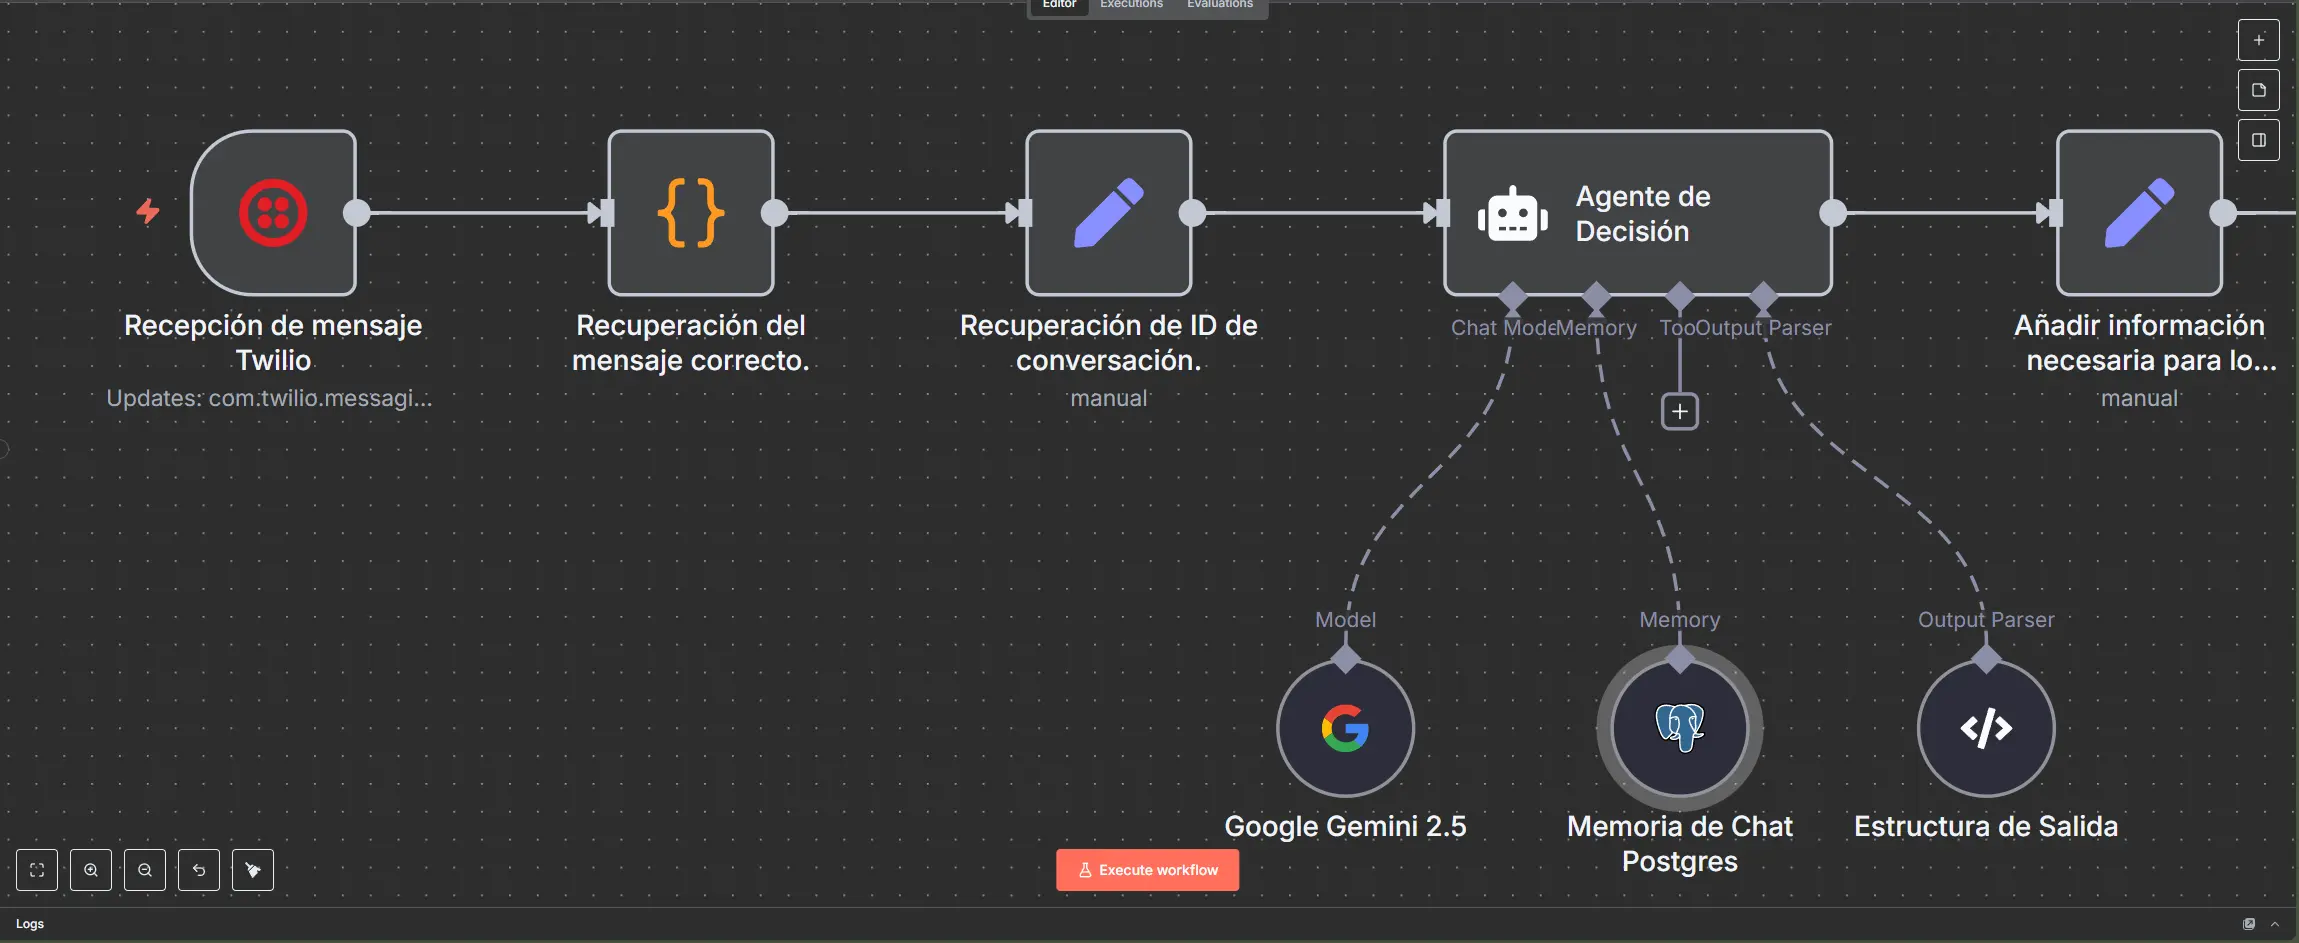This screenshot has height=943, width=2299.
Task: Zoom out of the canvas
Action: tap(145, 870)
